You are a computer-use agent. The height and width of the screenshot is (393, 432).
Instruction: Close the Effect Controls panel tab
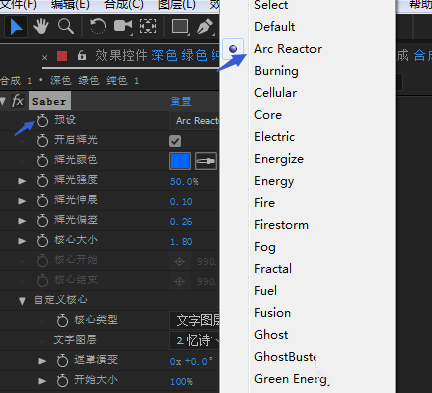tap(44, 57)
